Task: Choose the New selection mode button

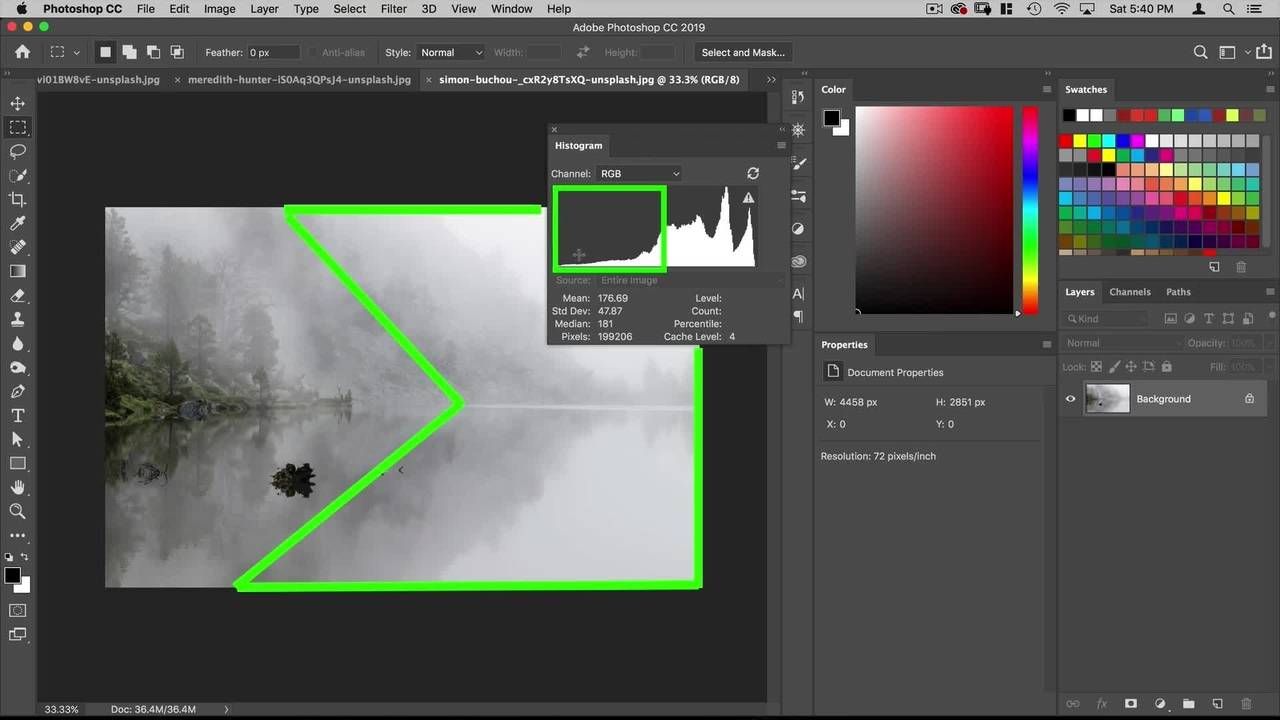Action: (105, 52)
